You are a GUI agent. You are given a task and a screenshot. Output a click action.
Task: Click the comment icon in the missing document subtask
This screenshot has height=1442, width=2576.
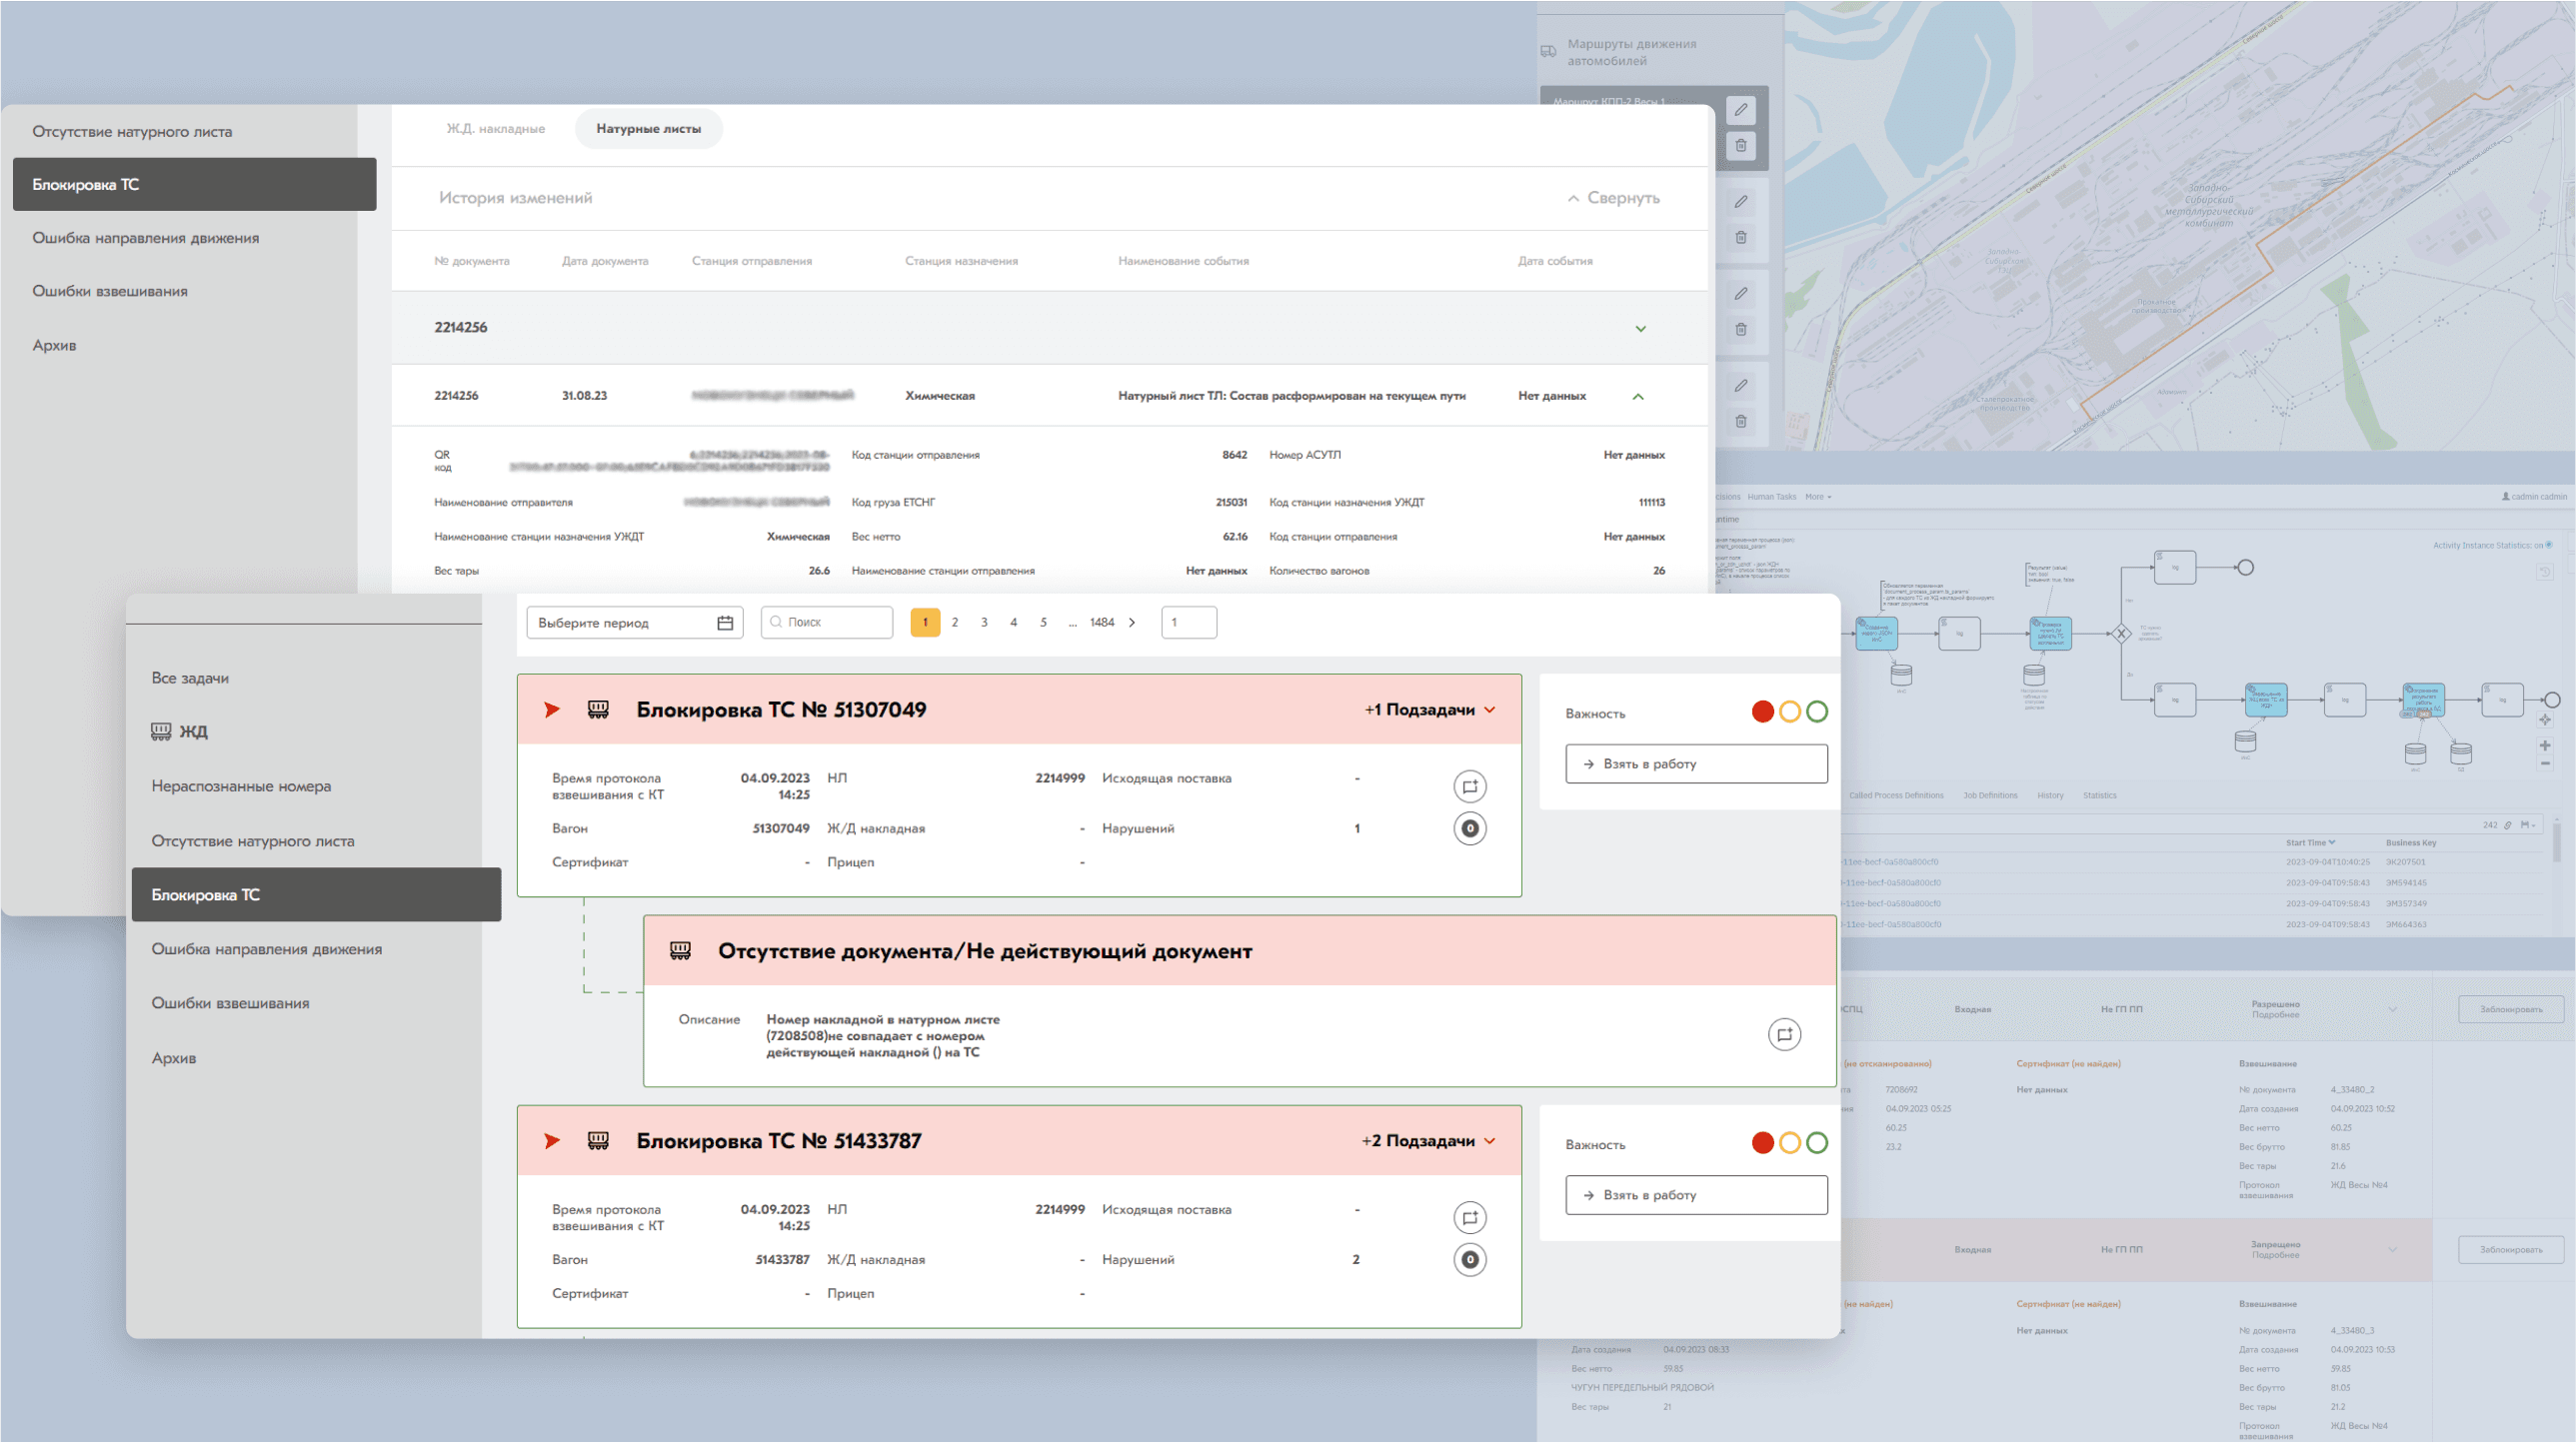click(x=1784, y=1035)
